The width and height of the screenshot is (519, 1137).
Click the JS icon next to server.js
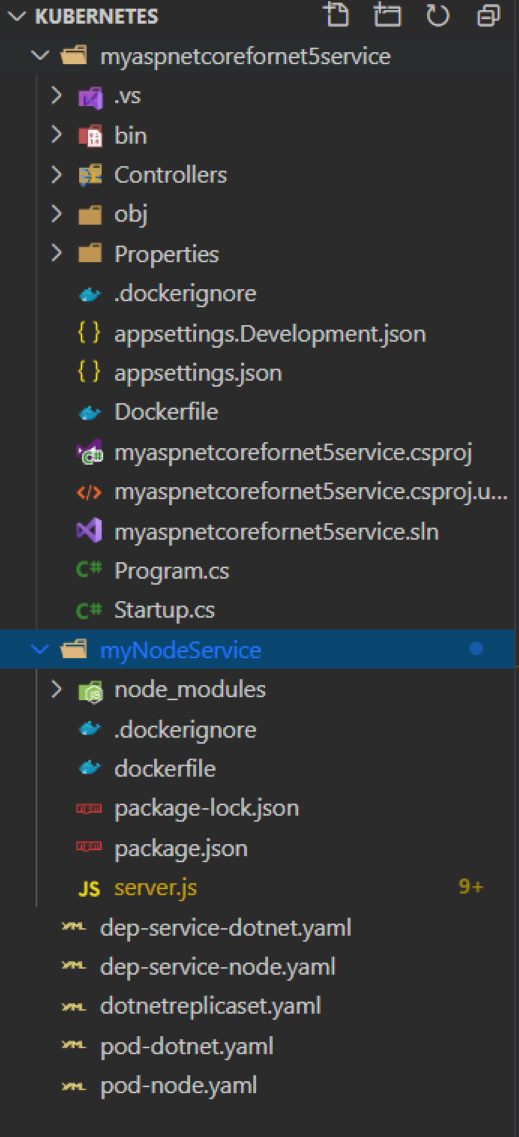(x=89, y=888)
